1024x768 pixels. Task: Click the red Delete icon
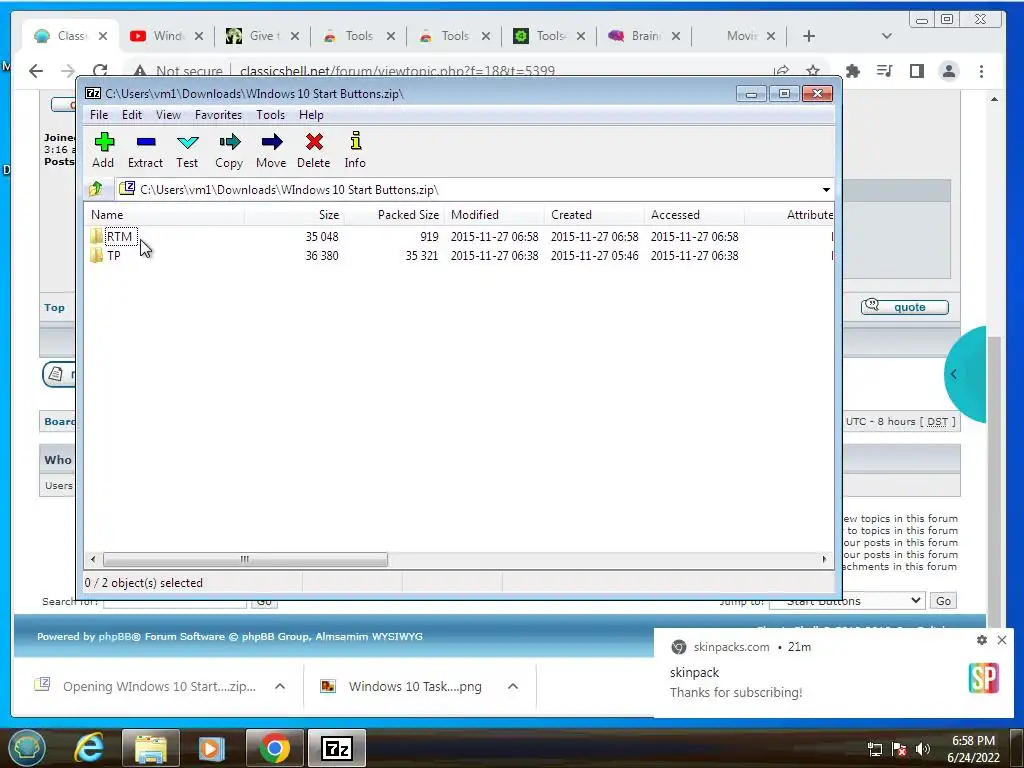(x=313, y=150)
